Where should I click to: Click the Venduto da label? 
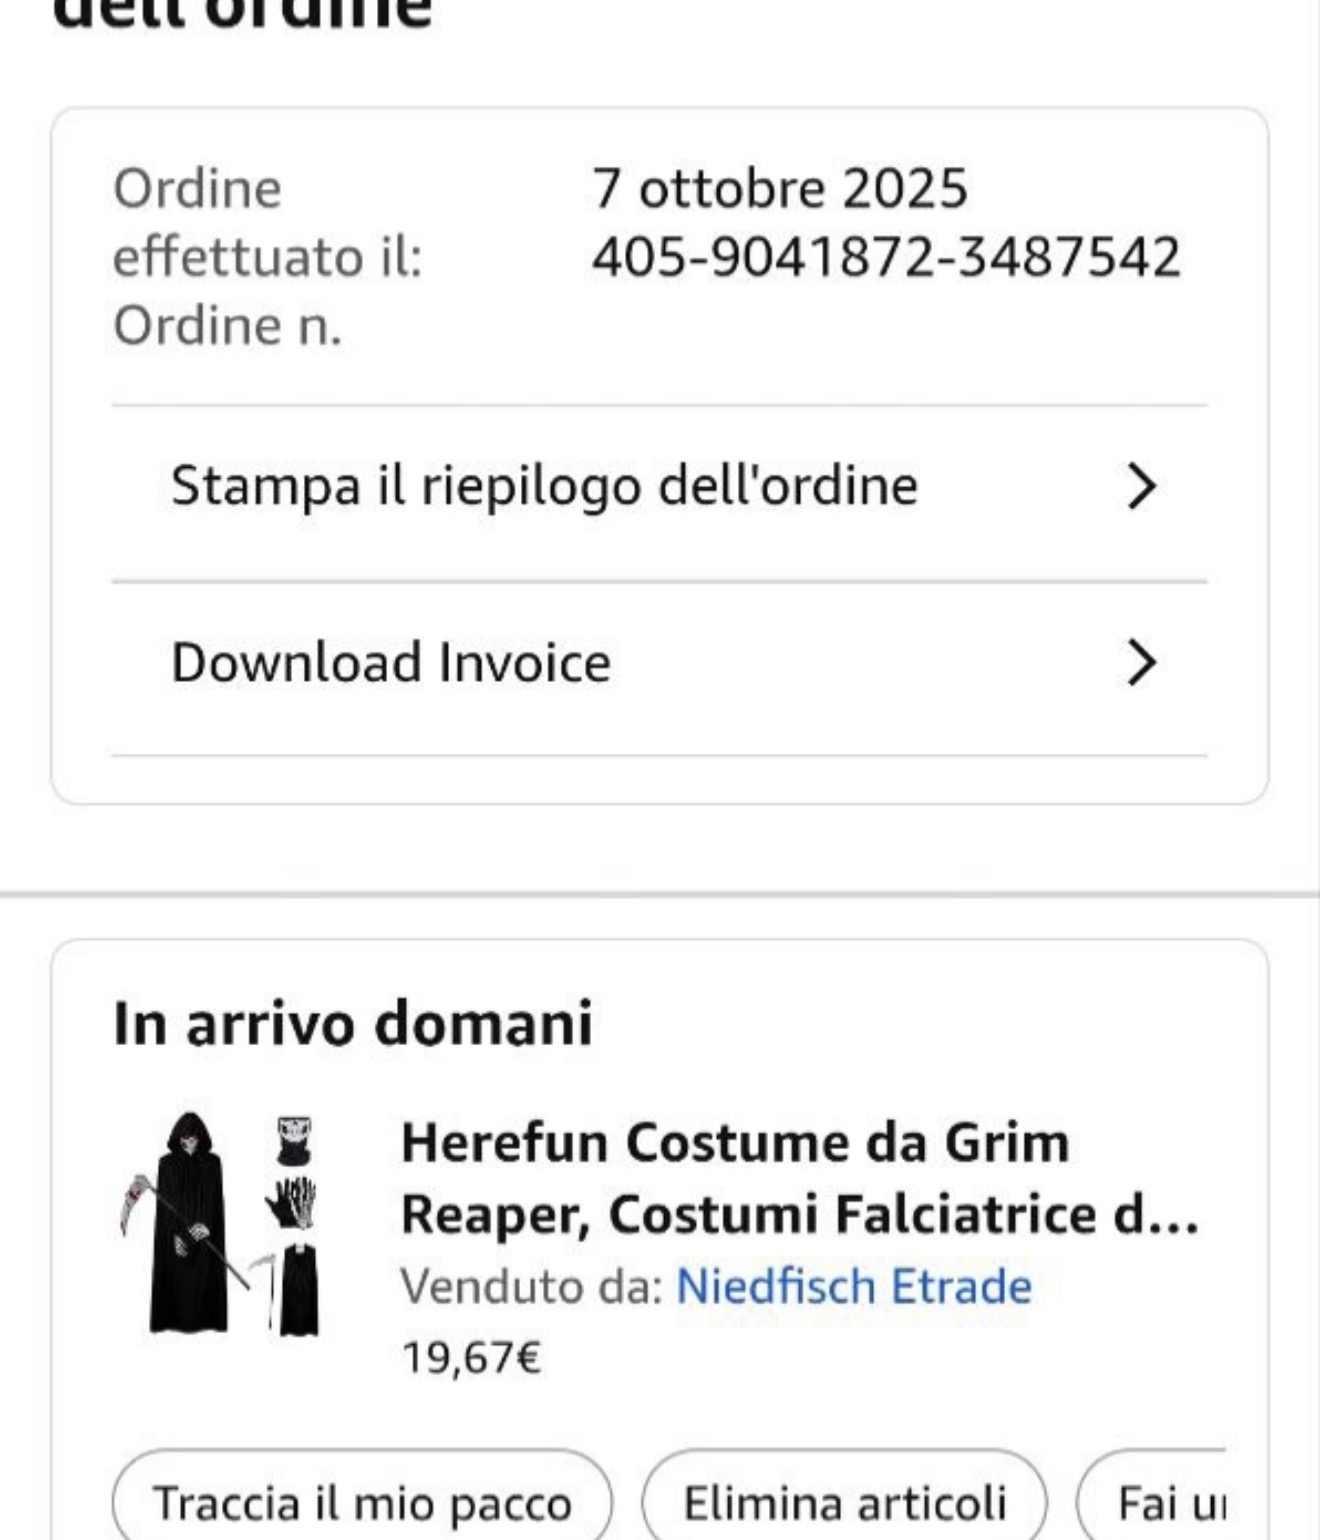tap(531, 1286)
